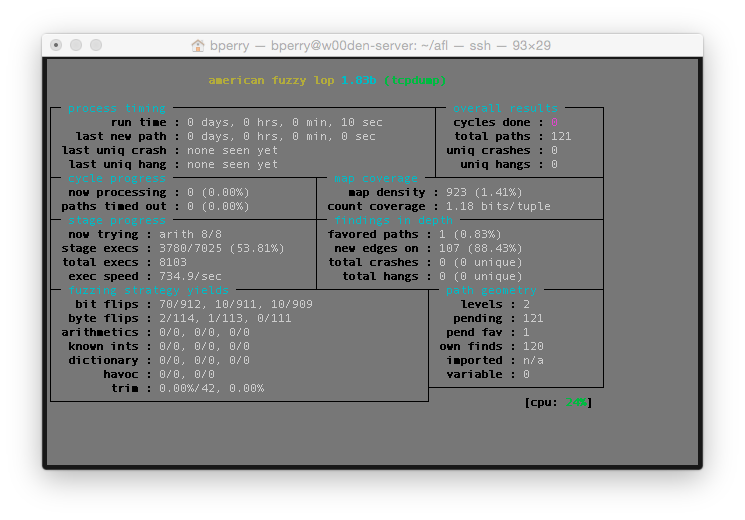
Task: Click the close window button
Action: tap(56, 45)
